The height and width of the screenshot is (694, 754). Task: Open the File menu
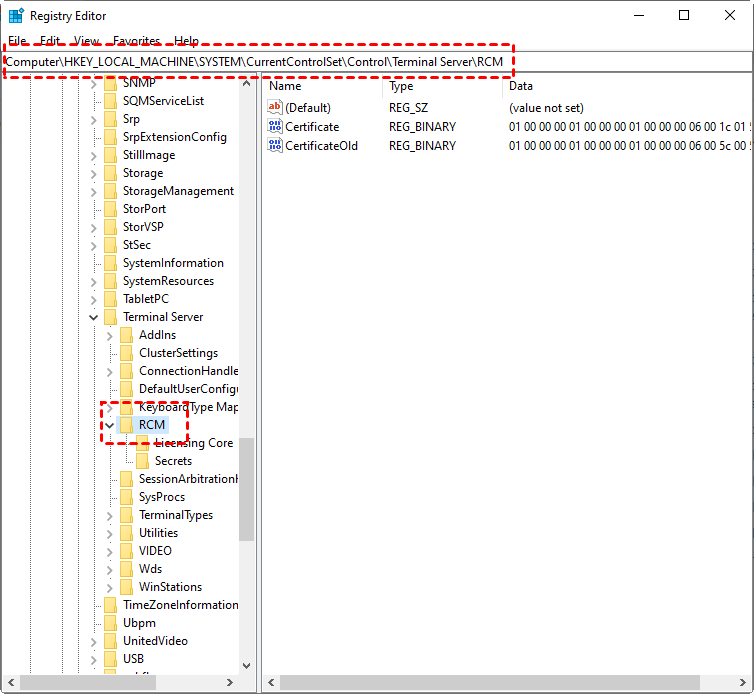[17, 40]
